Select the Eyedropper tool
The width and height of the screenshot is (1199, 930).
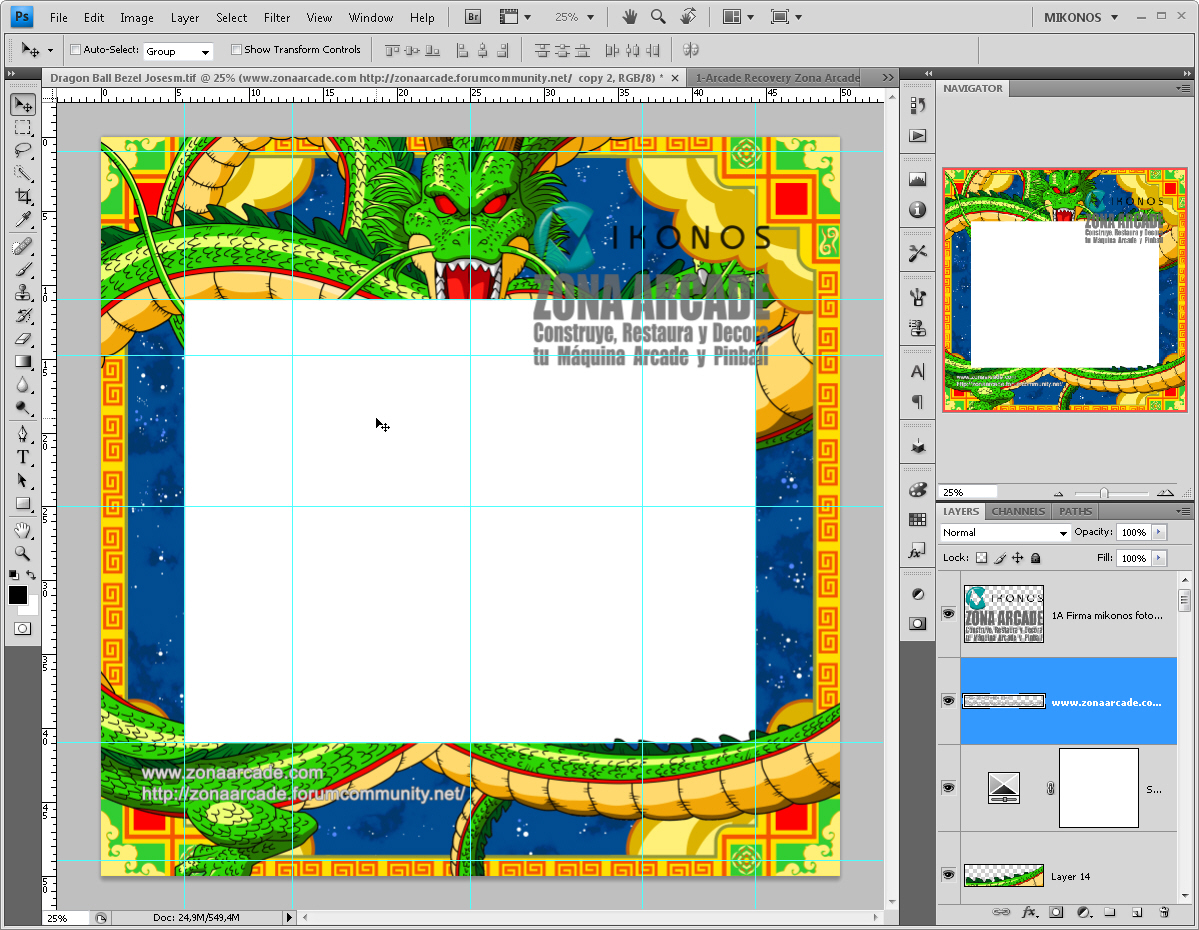(23, 220)
